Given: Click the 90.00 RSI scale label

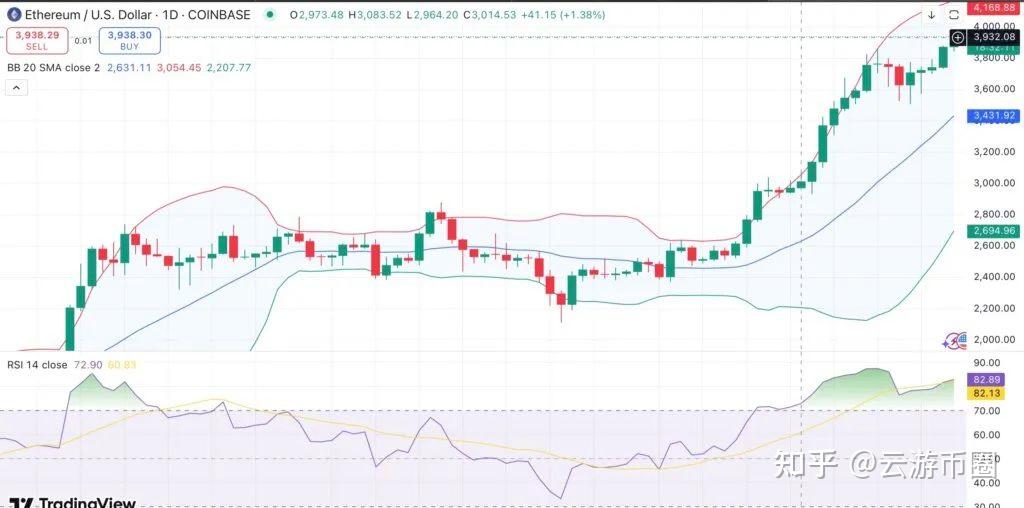Looking at the screenshot, I should click(x=987, y=362).
